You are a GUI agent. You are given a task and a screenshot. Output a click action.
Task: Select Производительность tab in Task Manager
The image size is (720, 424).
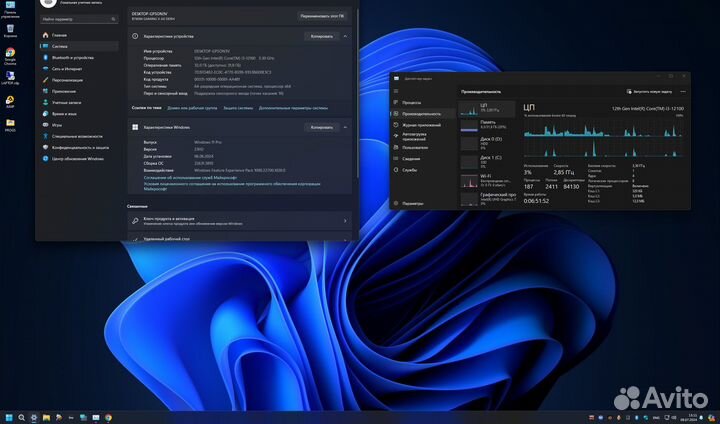click(422, 113)
